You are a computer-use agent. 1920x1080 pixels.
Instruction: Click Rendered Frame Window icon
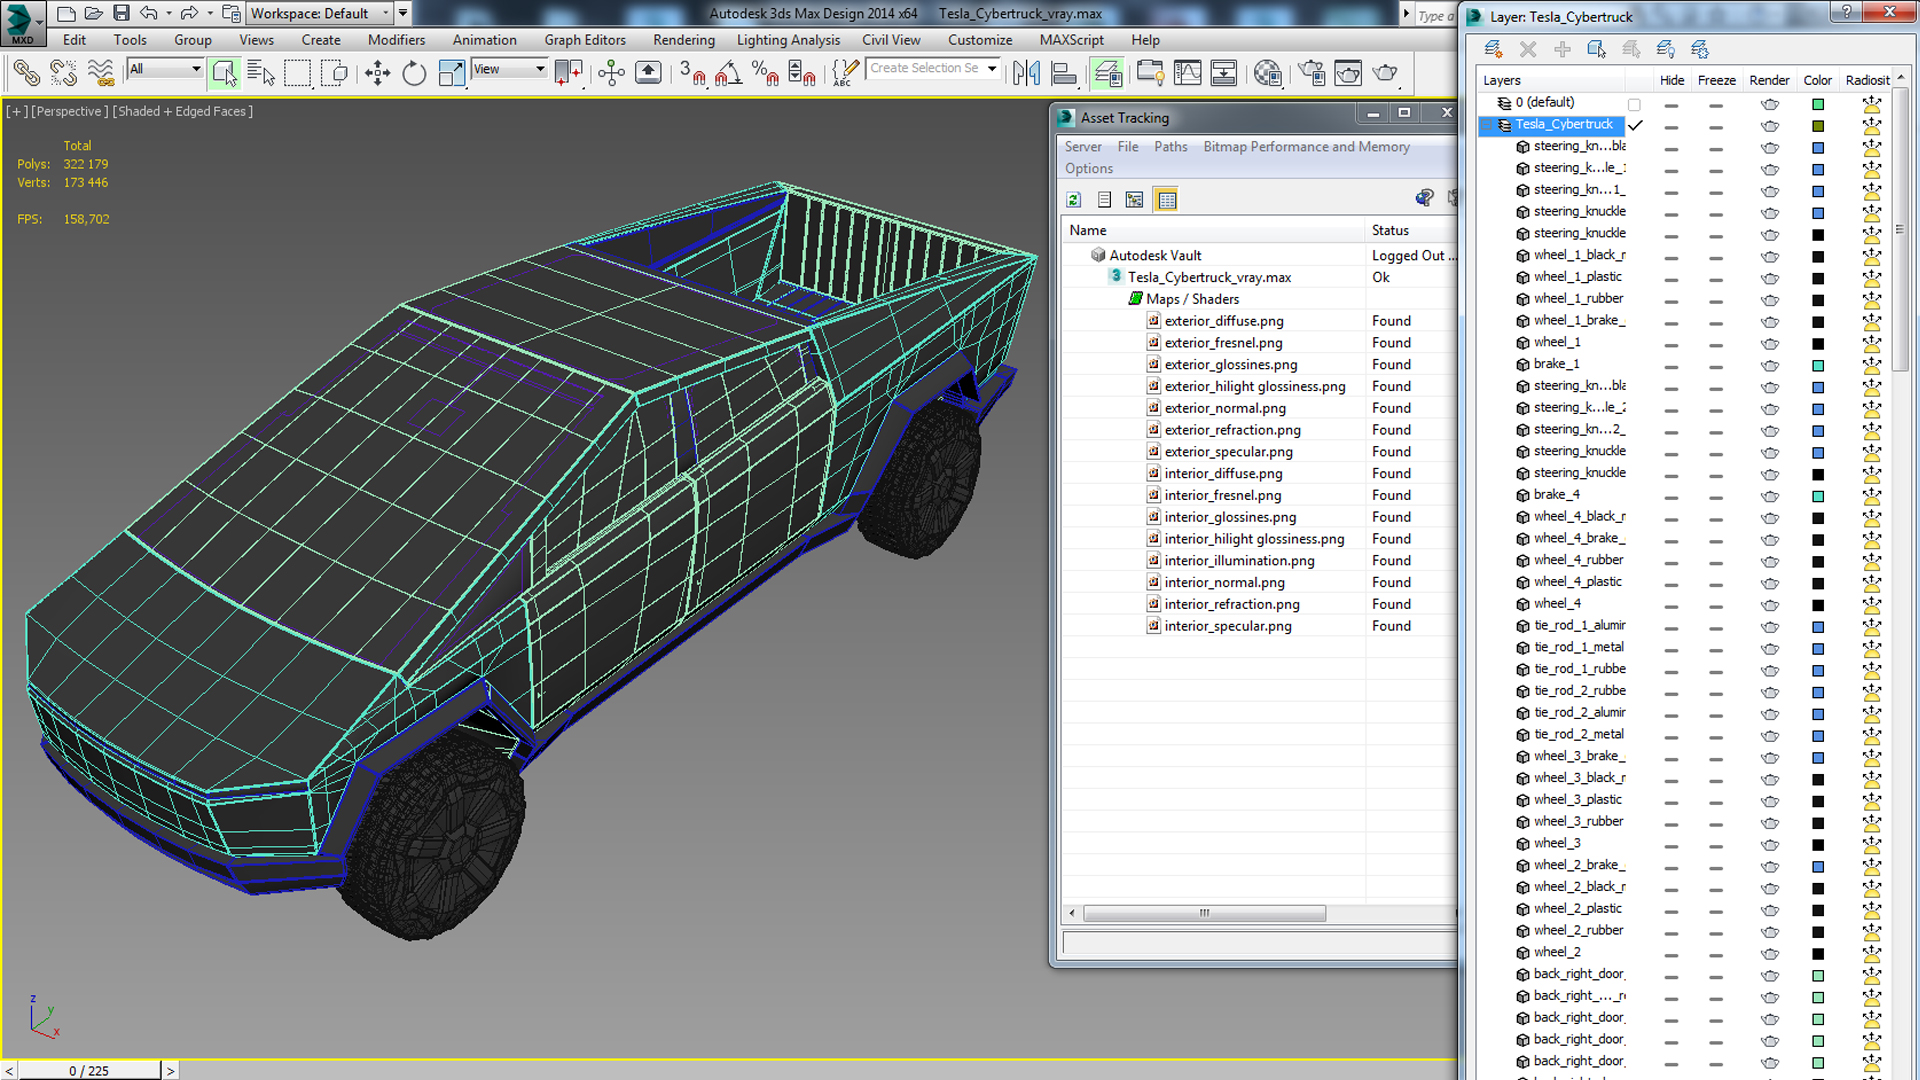click(x=1348, y=73)
